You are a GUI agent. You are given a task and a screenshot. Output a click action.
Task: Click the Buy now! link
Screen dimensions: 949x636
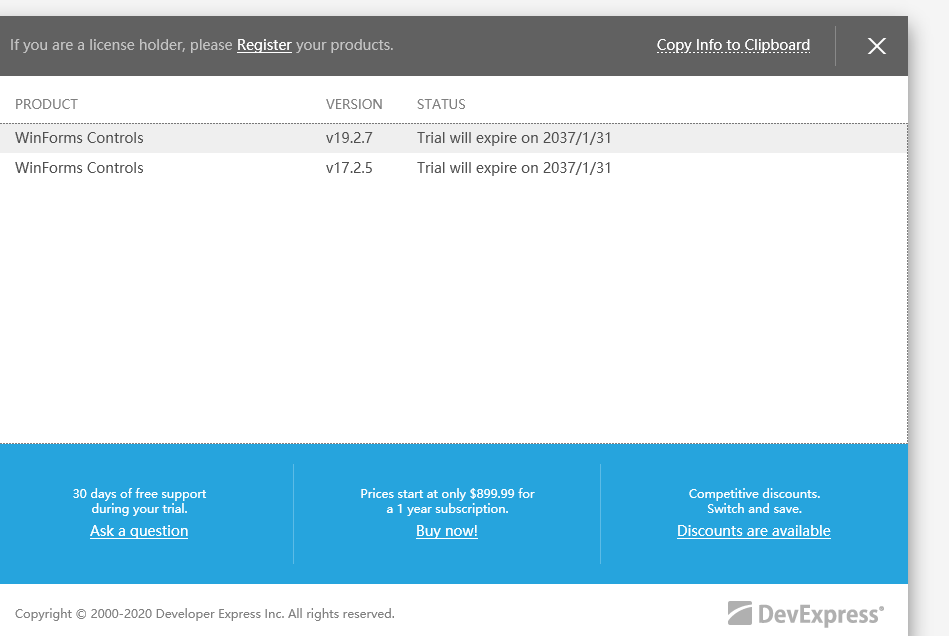(447, 531)
